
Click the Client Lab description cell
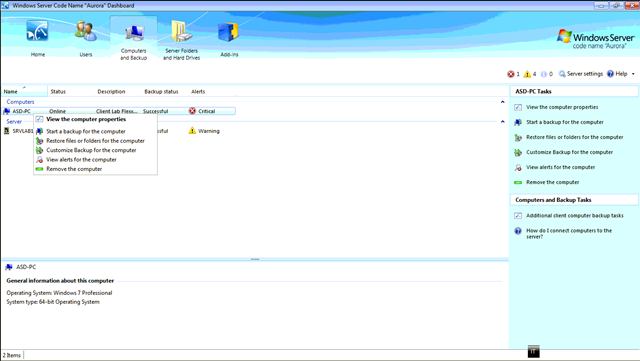point(117,111)
